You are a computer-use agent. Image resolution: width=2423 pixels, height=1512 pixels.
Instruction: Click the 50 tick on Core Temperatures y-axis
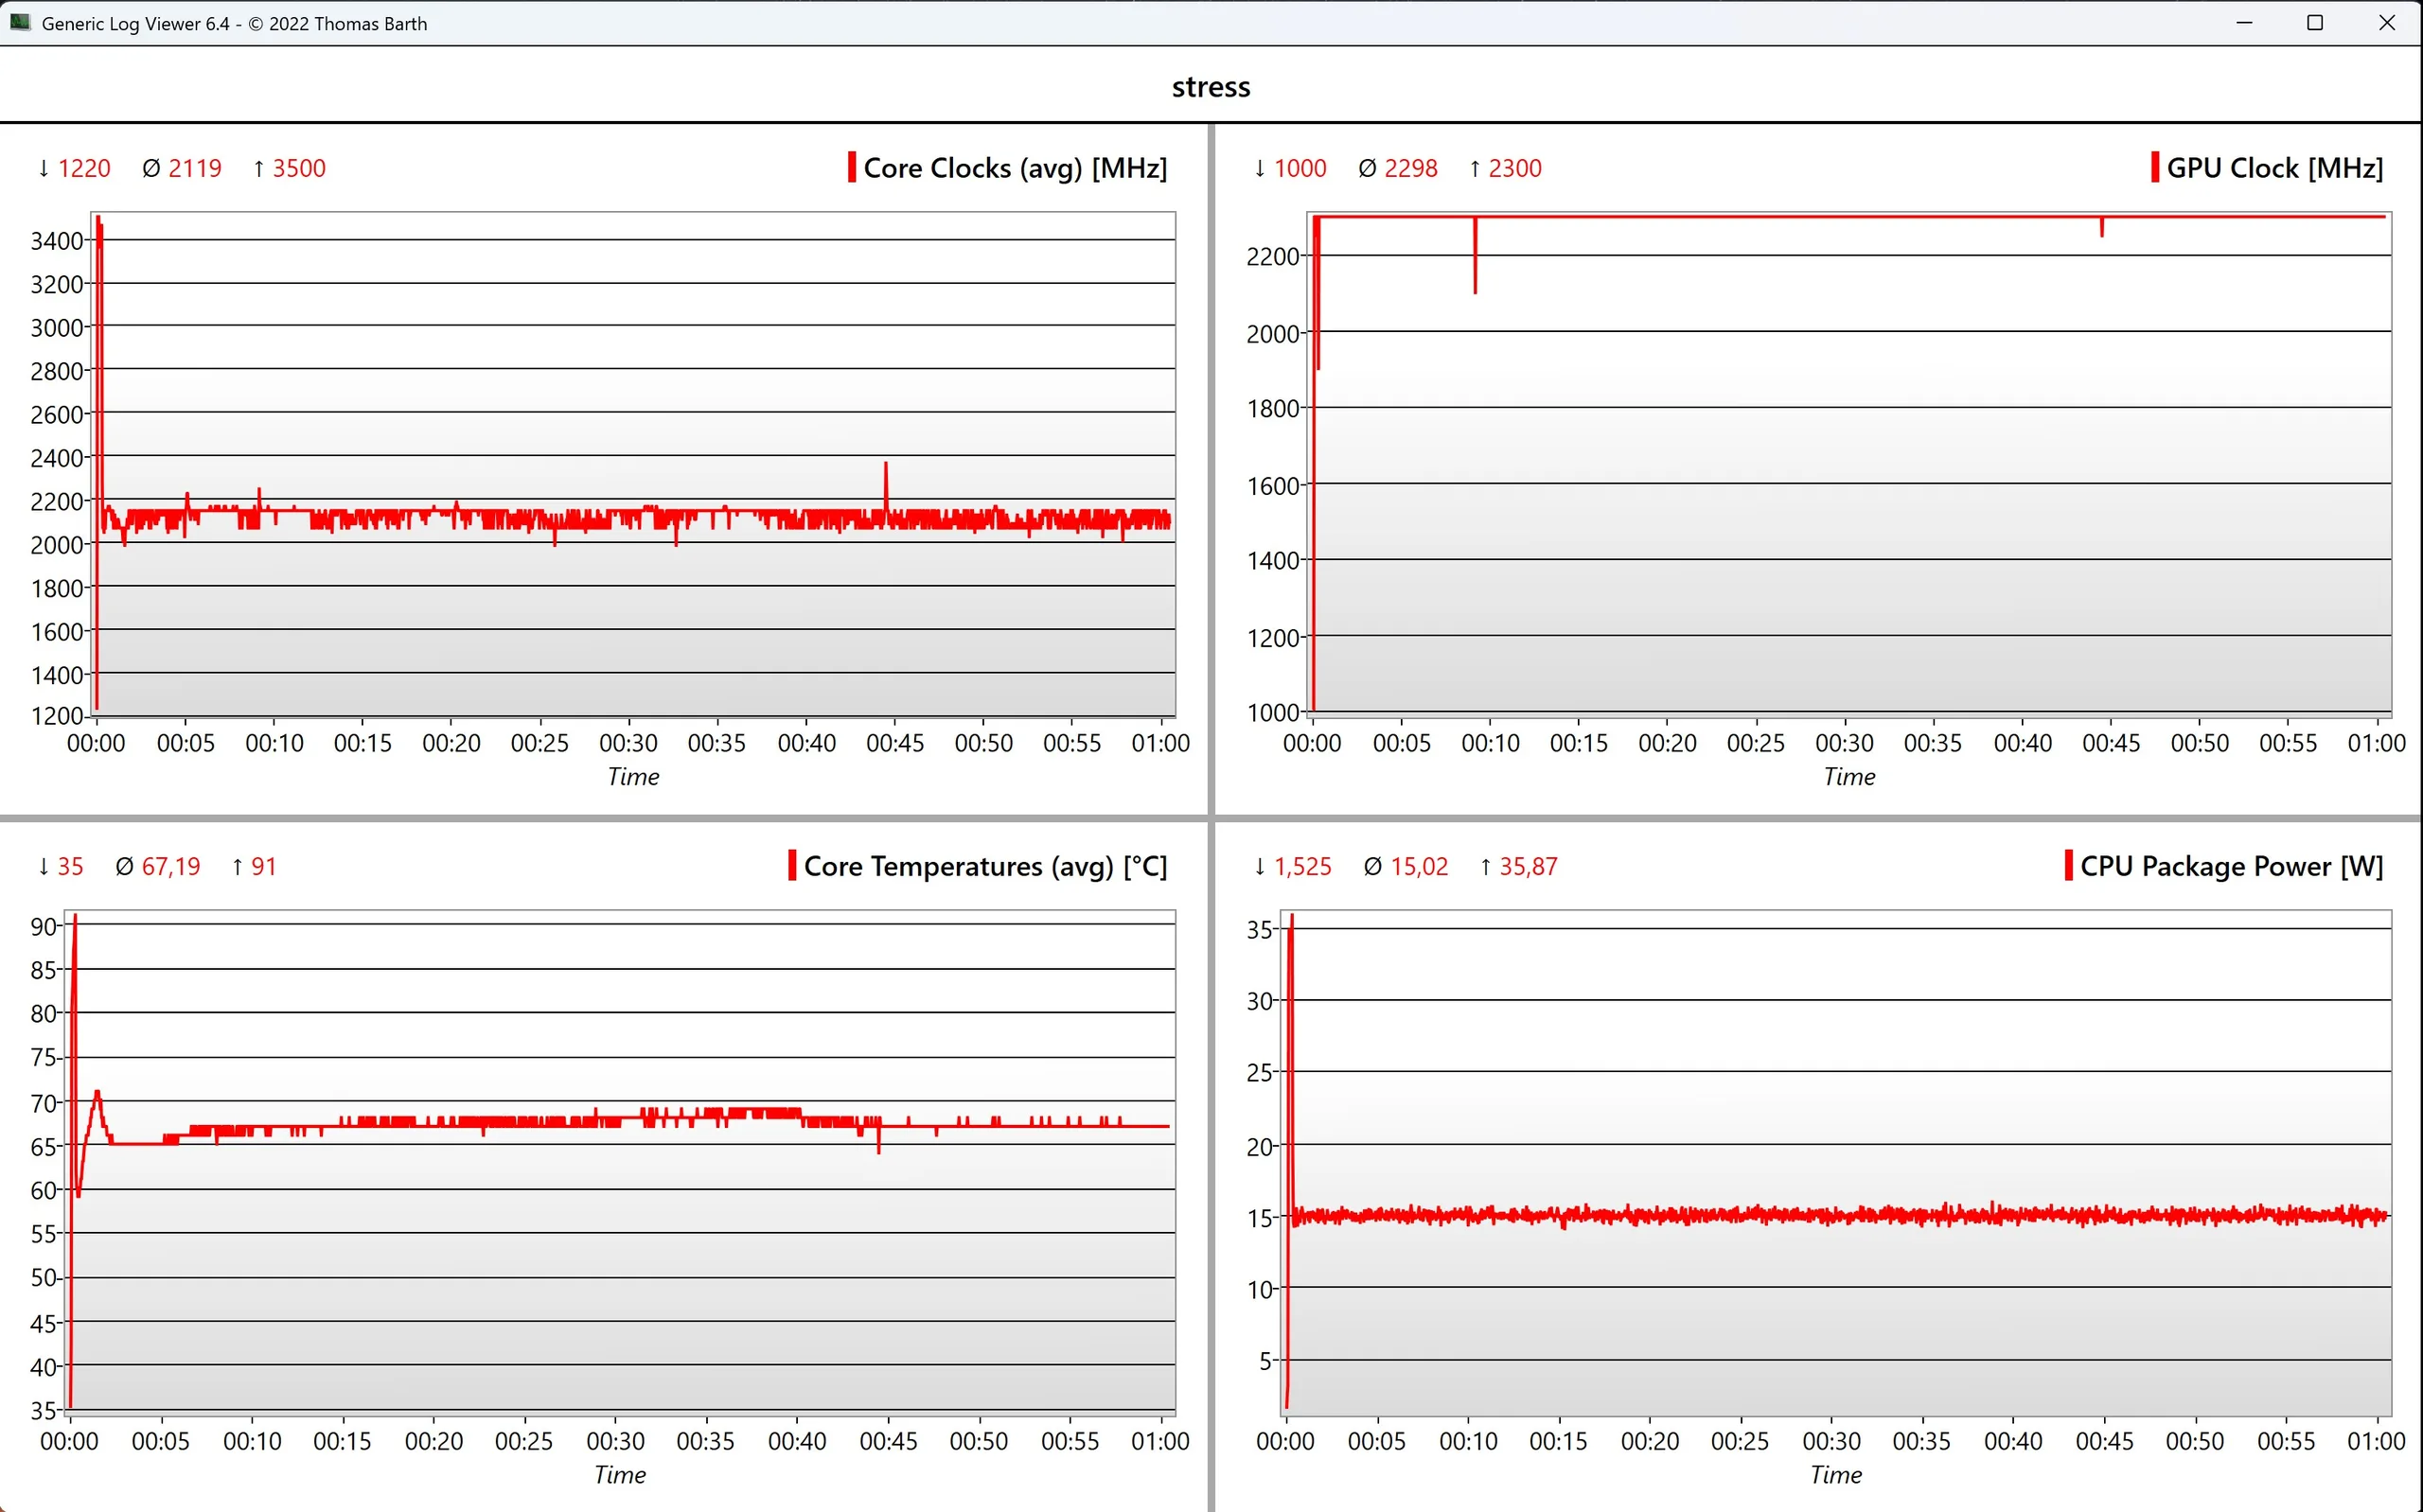tap(44, 1278)
